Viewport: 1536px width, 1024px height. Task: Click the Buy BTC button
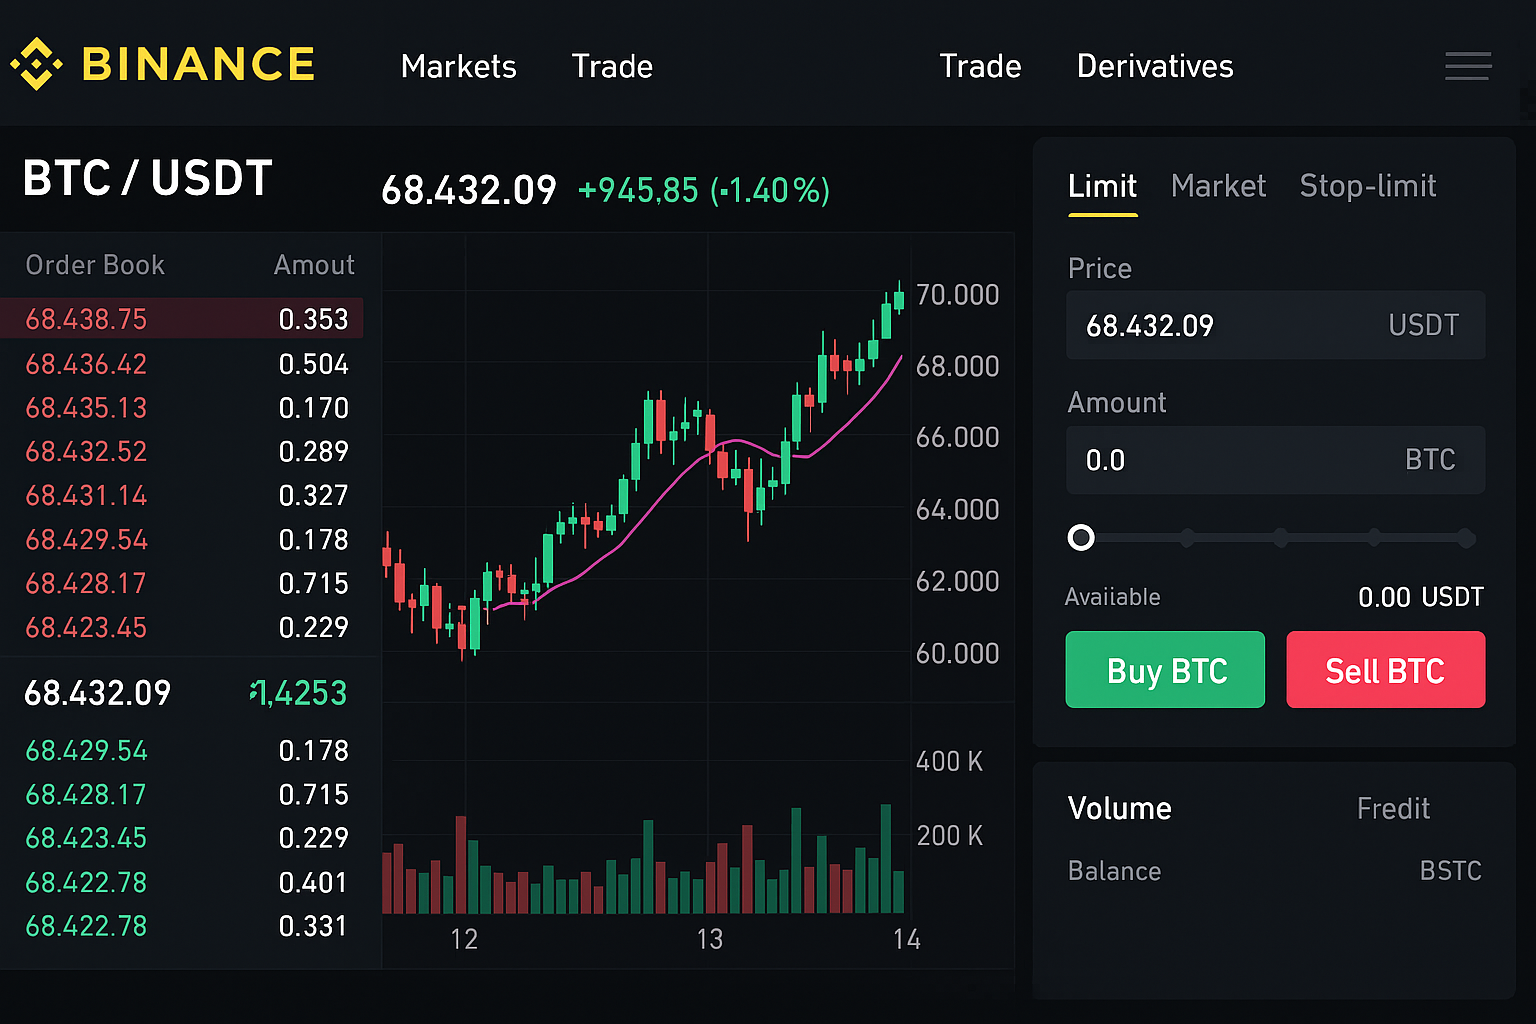1165,670
